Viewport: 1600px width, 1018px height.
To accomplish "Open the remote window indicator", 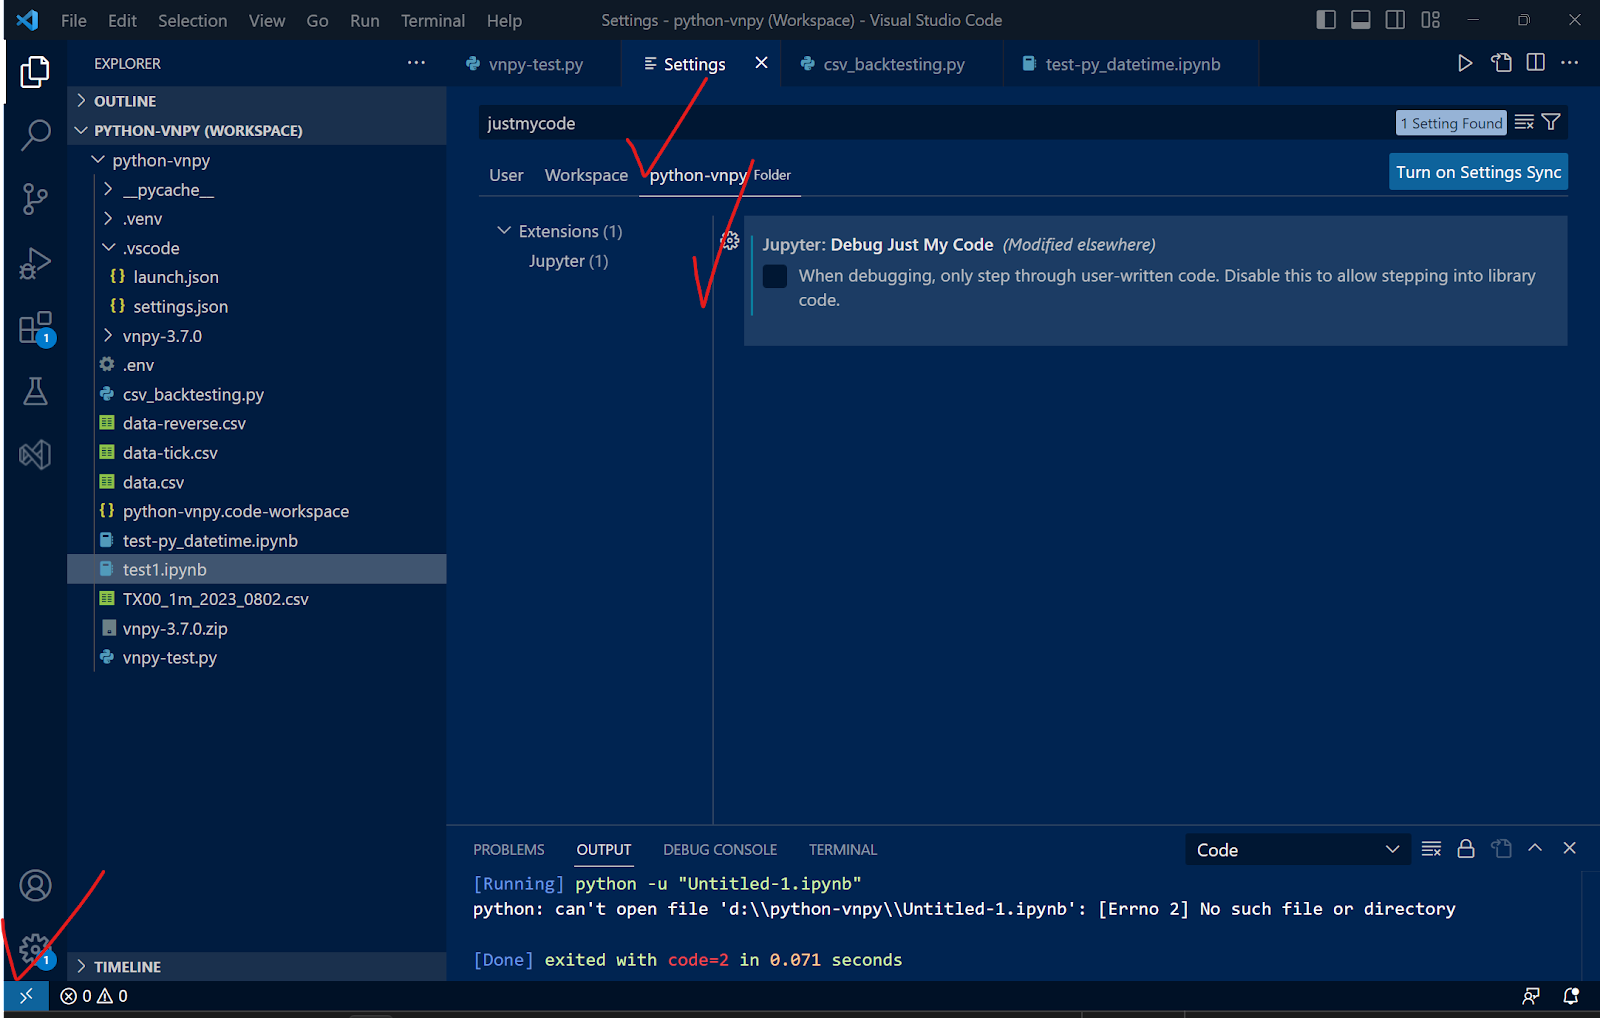I will click(26, 996).
